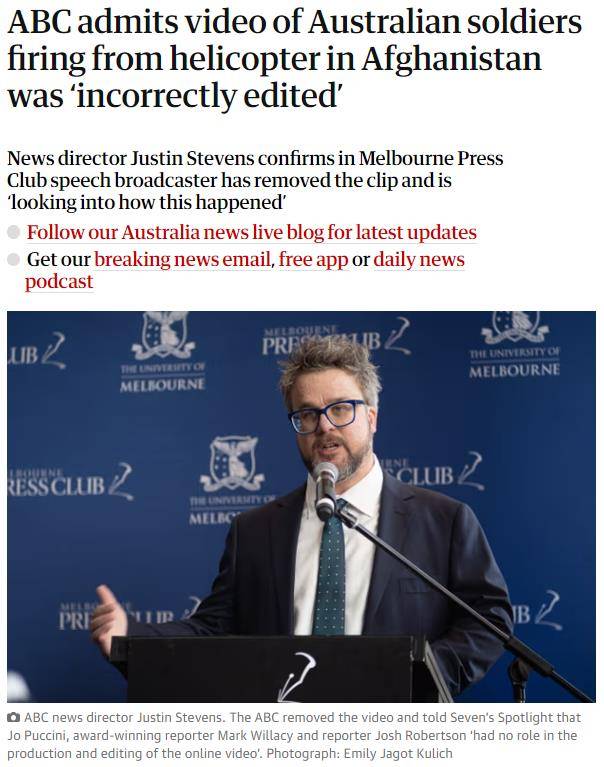
Task: Click the photo caption text about Seven's Spotlight
Action: (294, 735)
